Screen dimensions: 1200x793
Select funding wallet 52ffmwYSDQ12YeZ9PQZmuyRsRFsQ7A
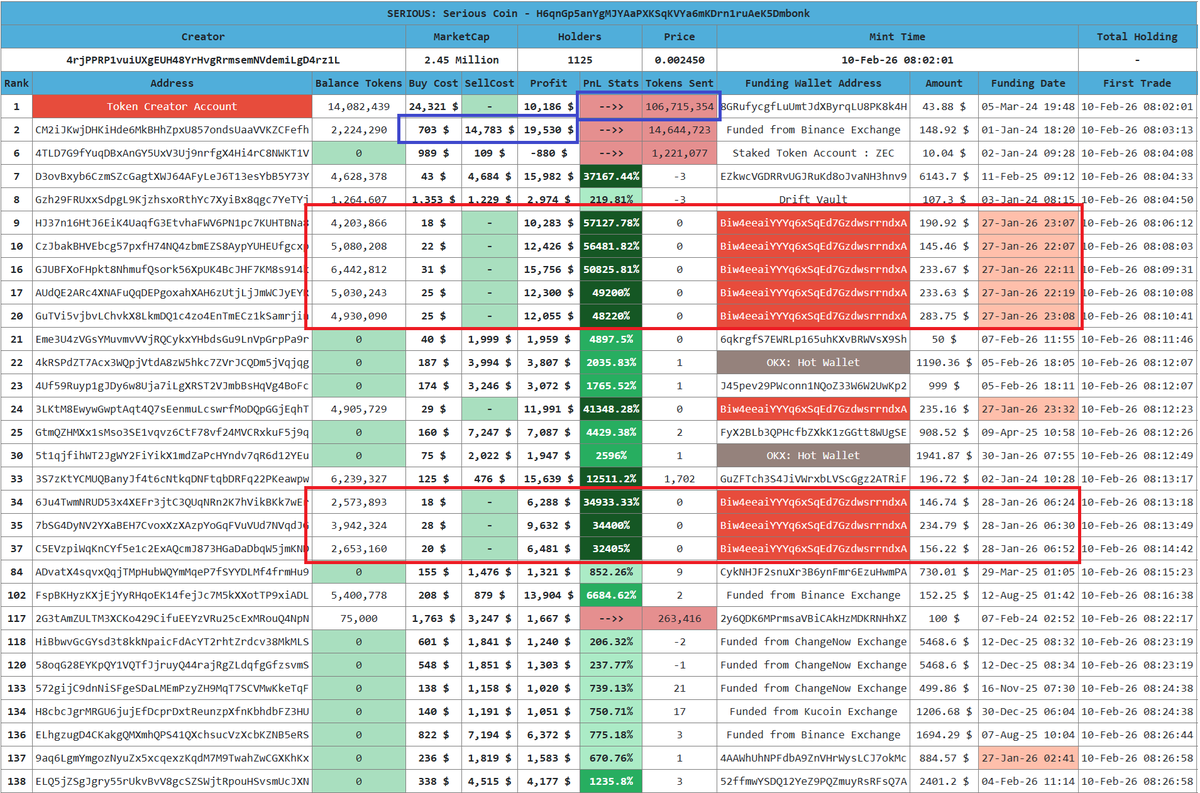(x=812, y=781)
